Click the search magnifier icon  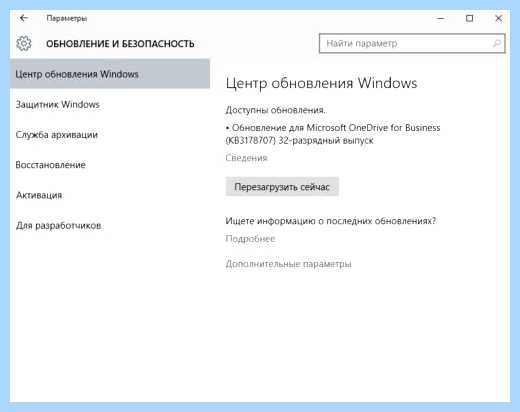(x=496, y=43)
